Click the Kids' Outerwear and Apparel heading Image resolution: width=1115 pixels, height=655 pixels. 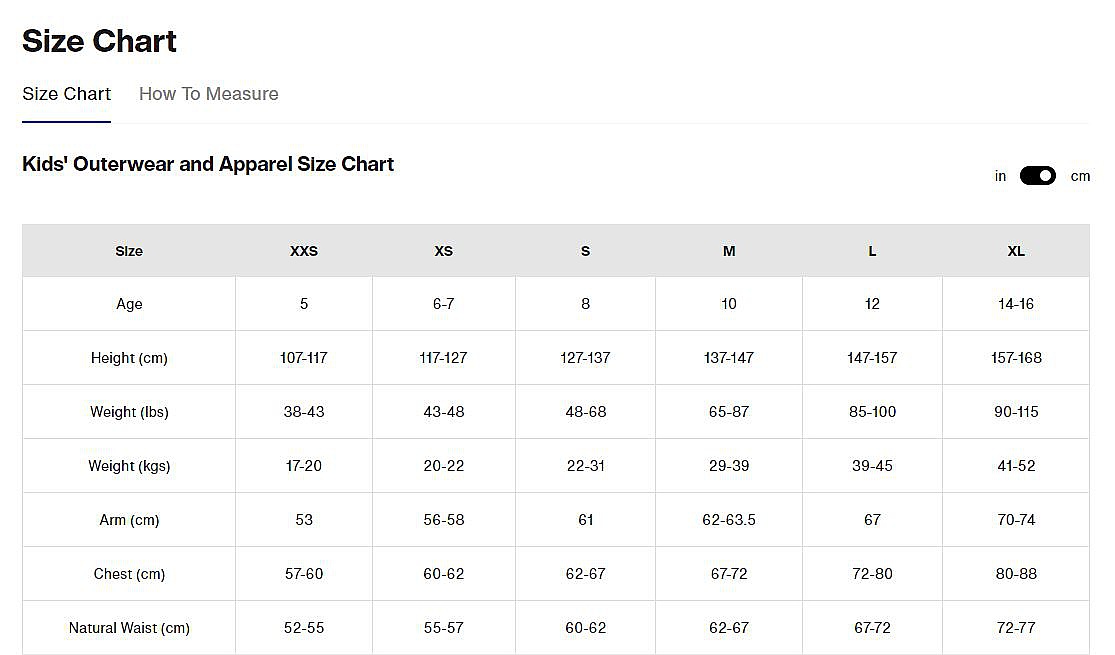click(208, 164)
